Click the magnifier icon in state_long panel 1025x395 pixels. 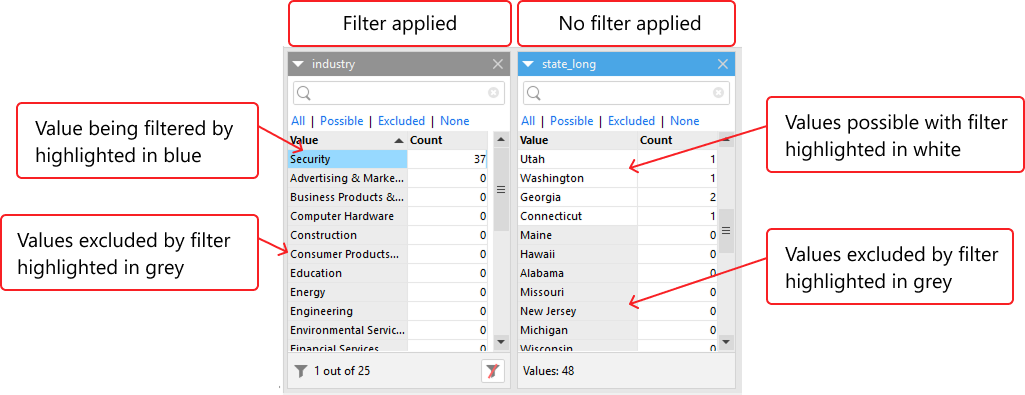tap(533, 94)
